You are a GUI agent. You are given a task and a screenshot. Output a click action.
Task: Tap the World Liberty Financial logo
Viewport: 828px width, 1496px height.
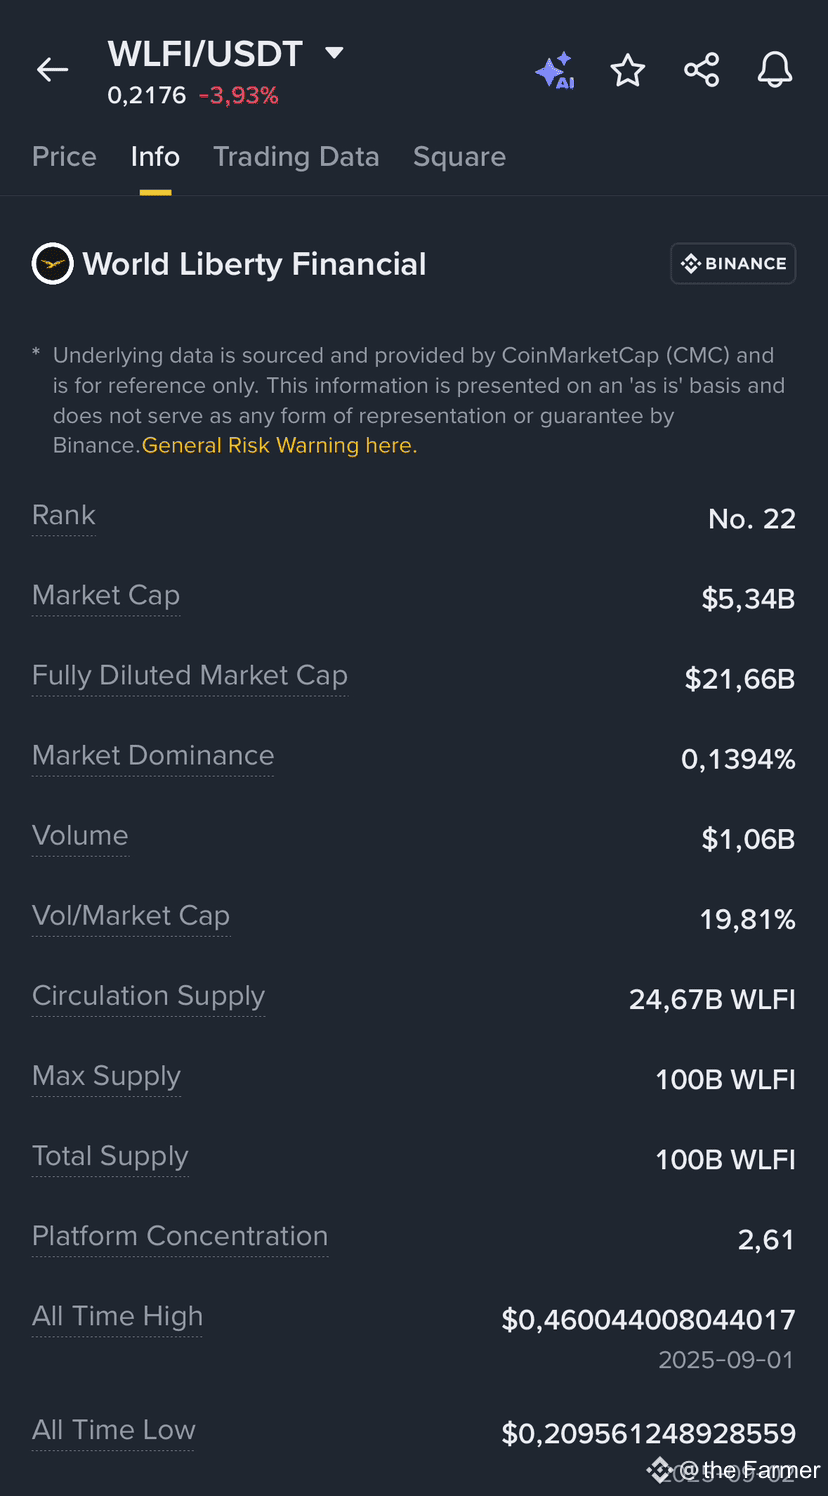coord(53,264)
